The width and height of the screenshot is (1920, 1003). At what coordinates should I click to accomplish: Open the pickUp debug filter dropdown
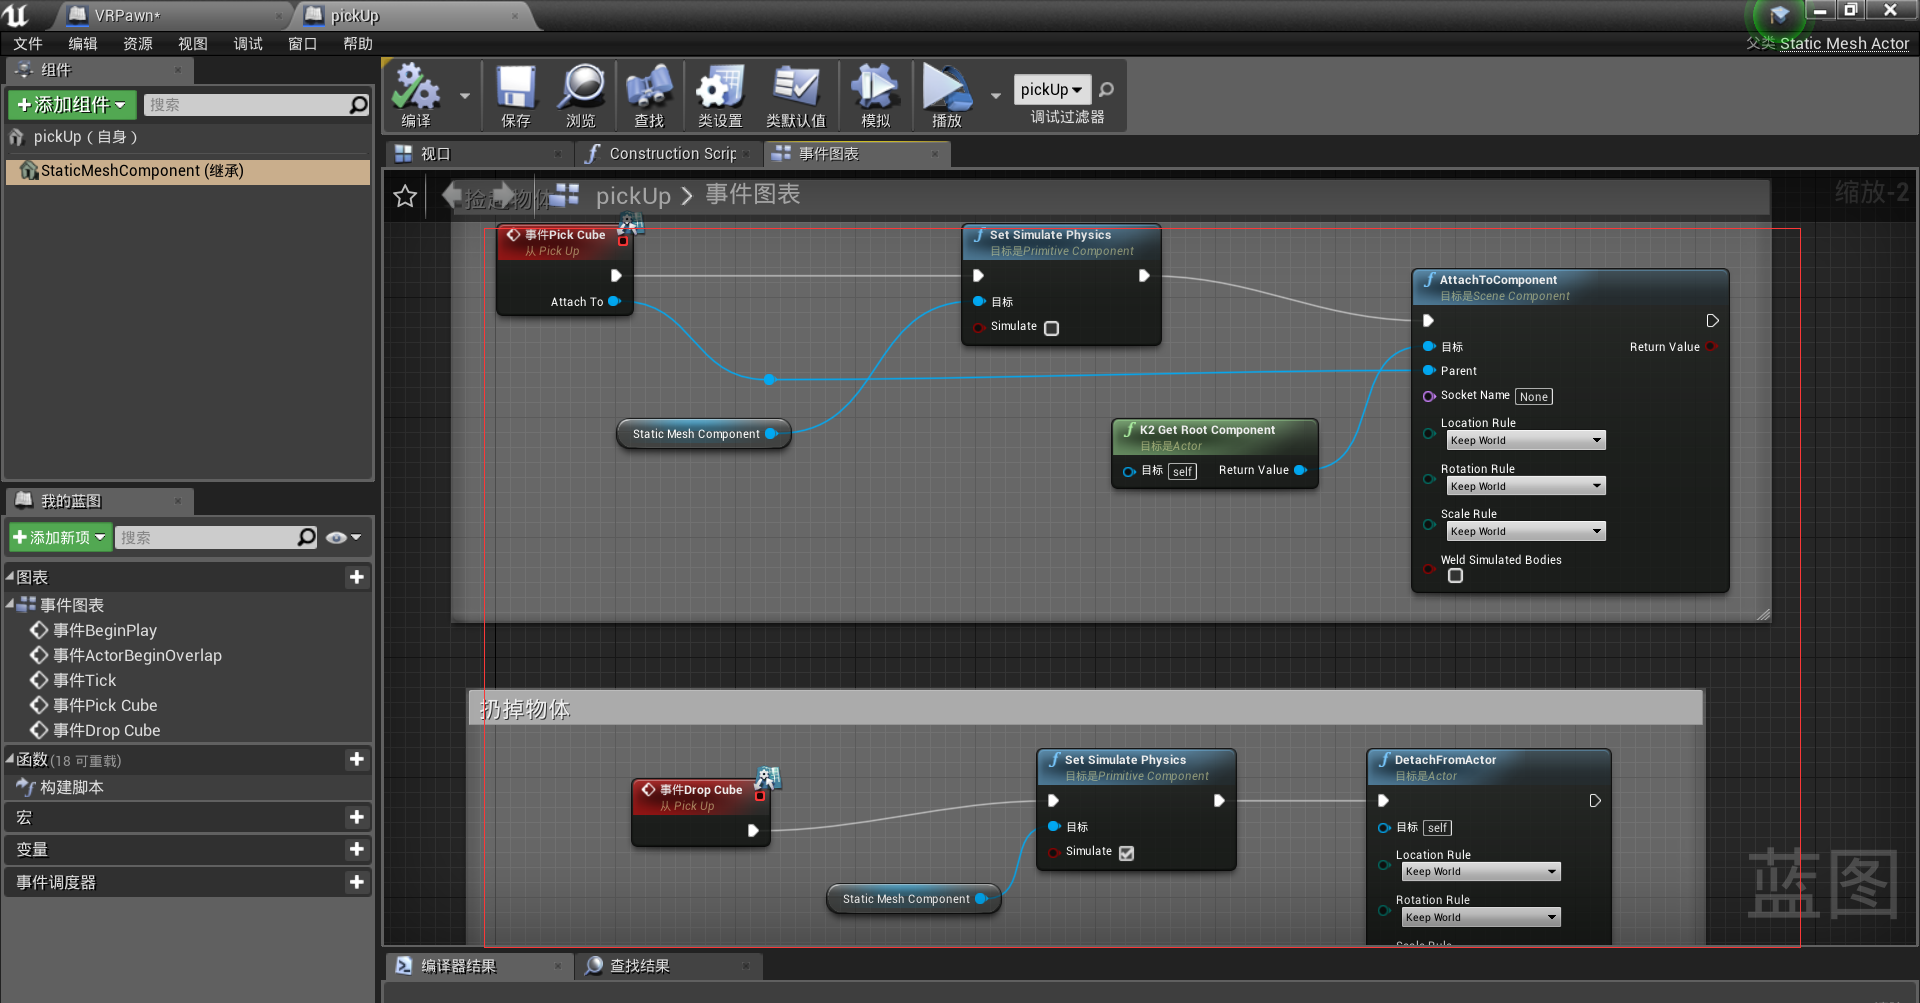[1051, 89]
